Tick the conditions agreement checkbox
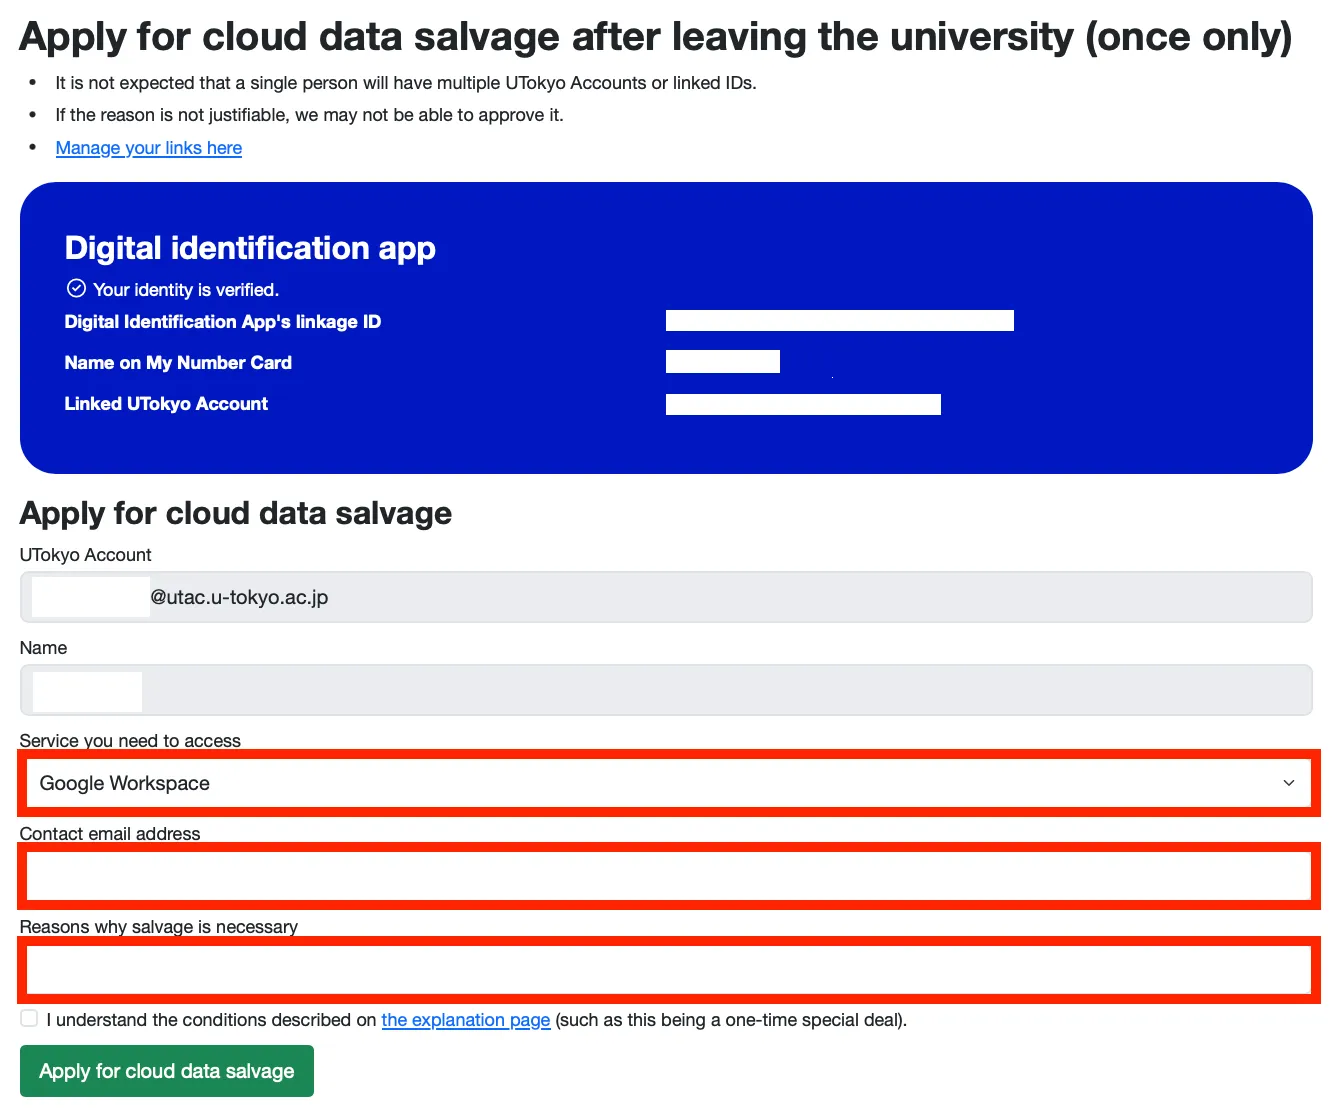The width and height of the screenshot is (1342, 1116). tap(30, 1018)
